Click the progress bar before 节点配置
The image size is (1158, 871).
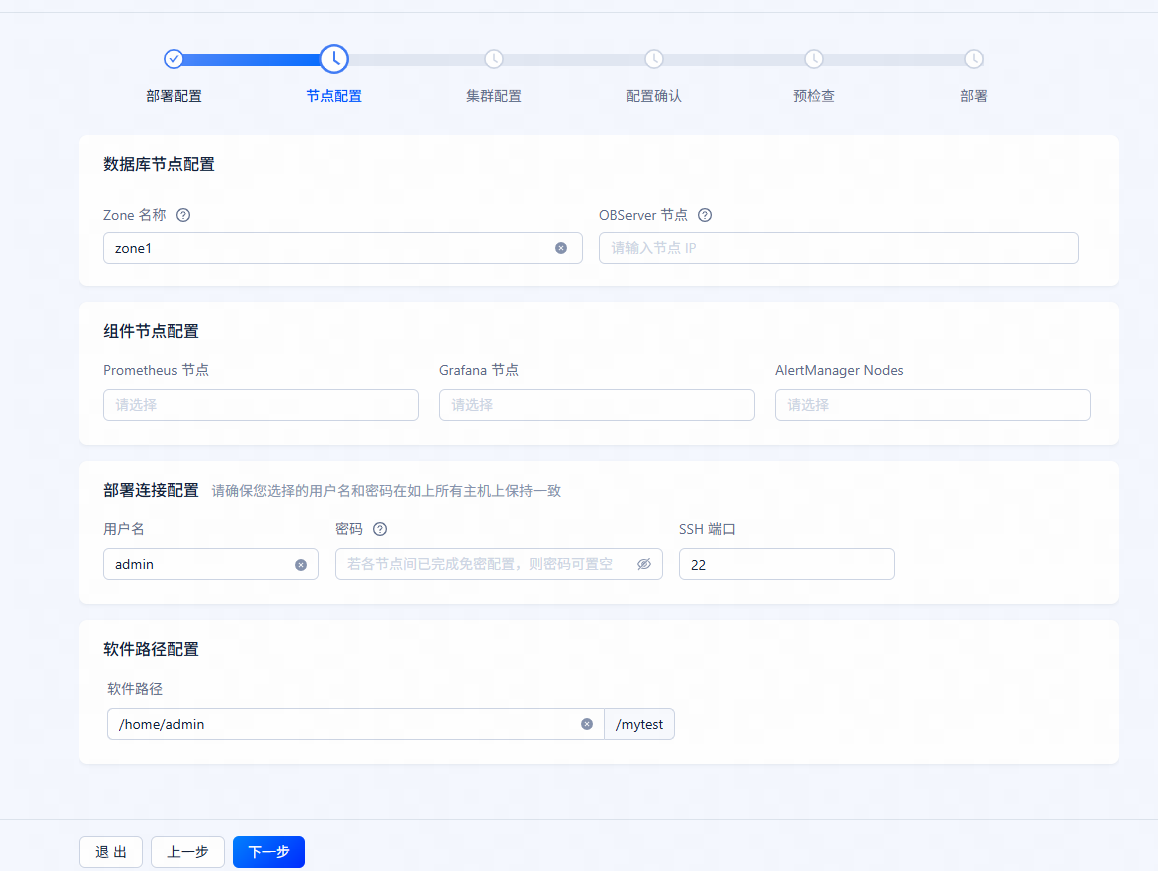[251, 59]
